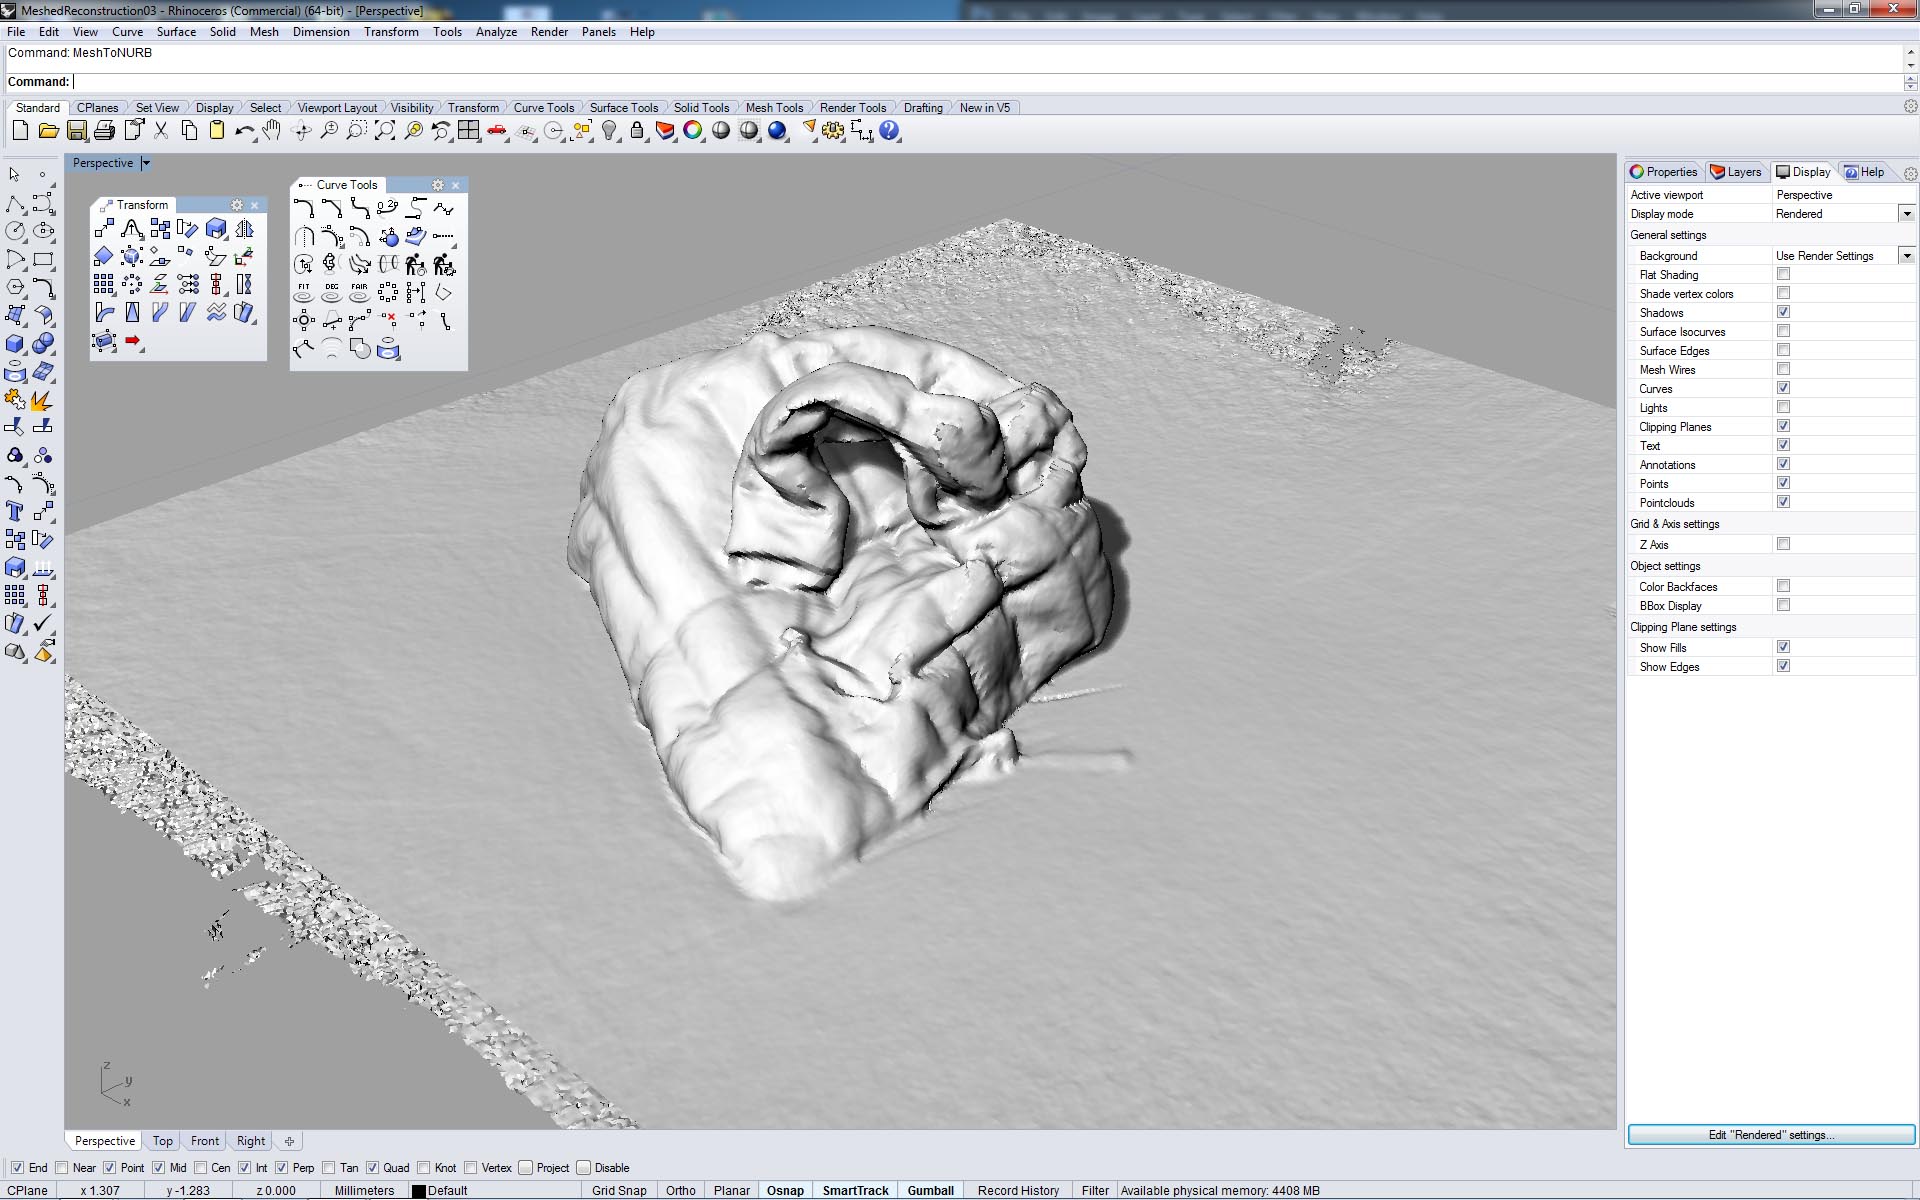Open Help with the question mark icon

click(889, 131)
